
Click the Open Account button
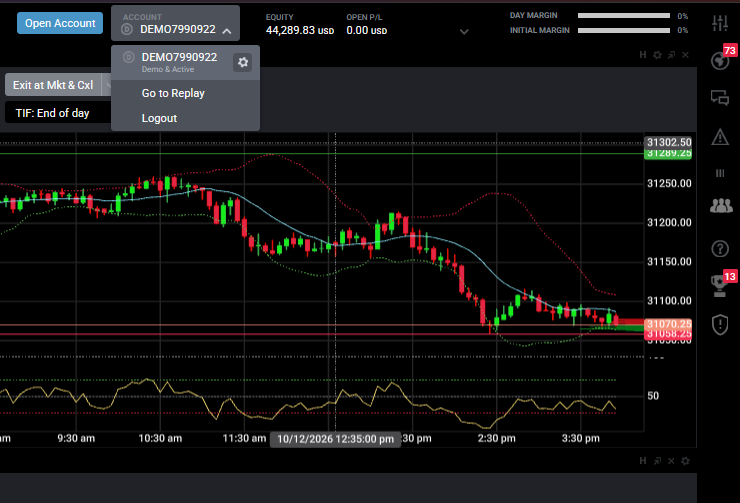(60, 23)
